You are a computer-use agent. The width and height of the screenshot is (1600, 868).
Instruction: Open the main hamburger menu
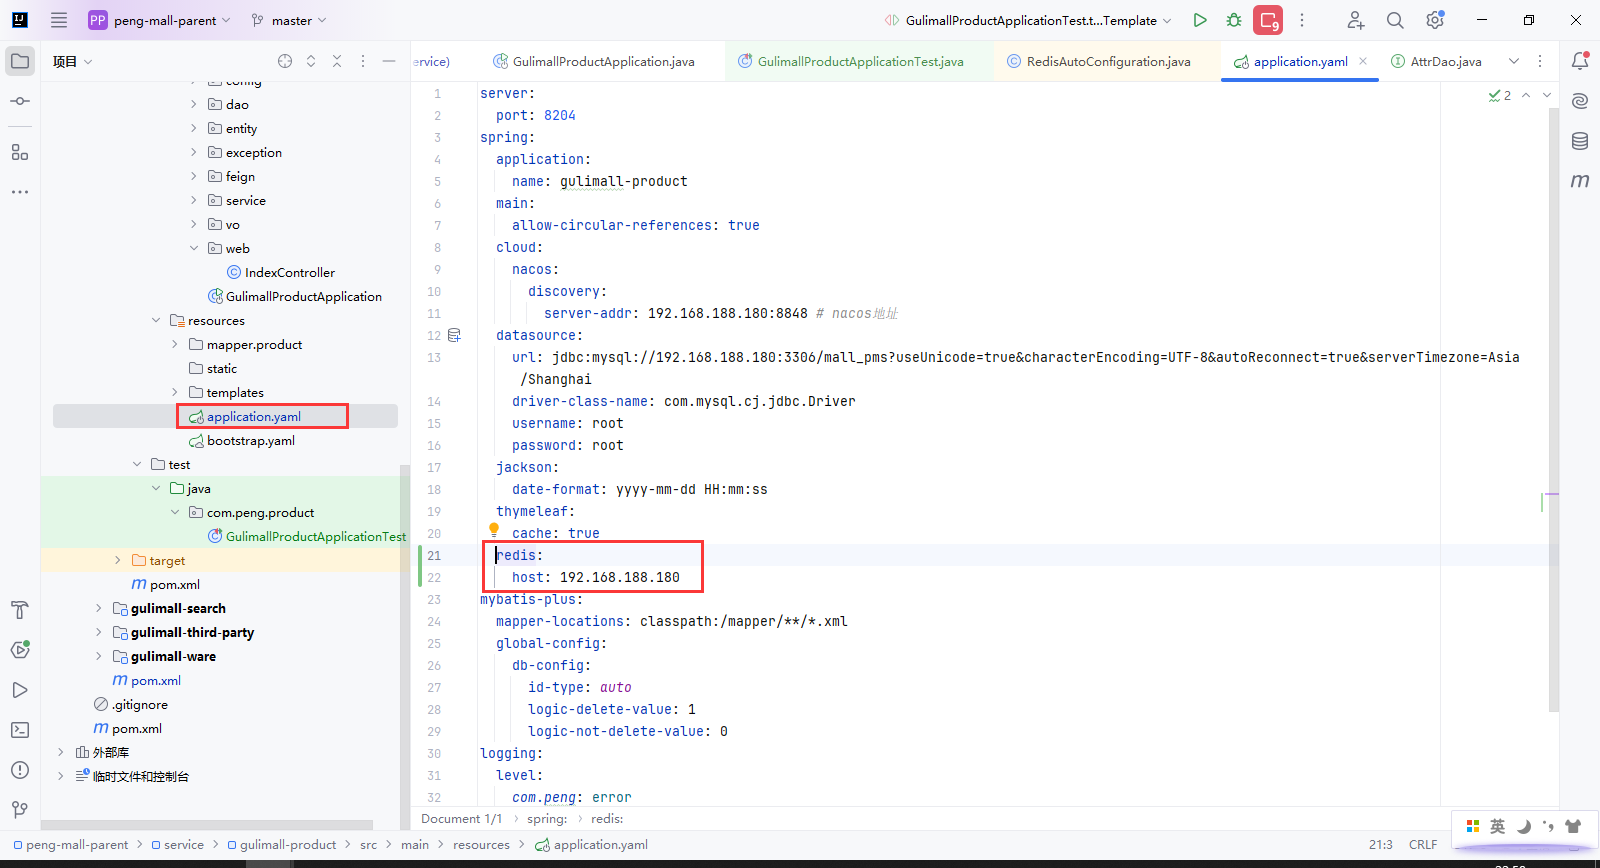pos(59,20)
